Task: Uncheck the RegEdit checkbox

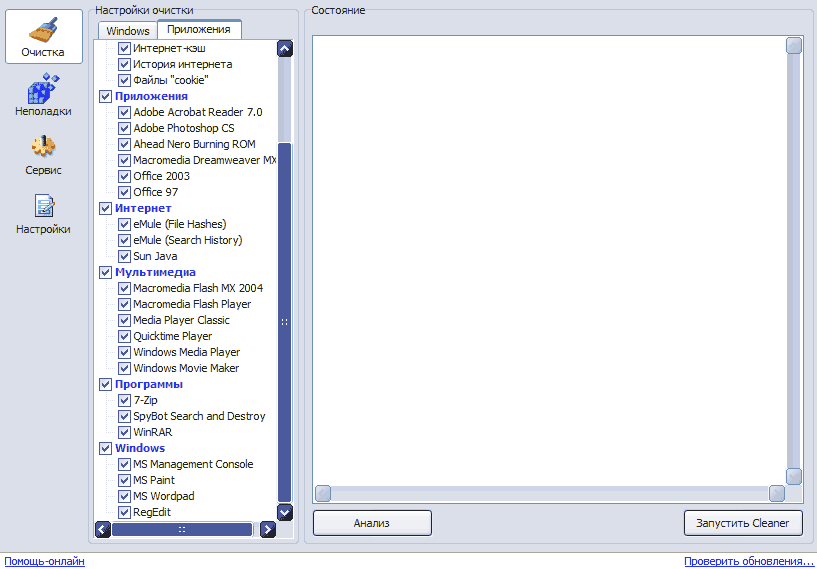Action: (x=124, y=512)
